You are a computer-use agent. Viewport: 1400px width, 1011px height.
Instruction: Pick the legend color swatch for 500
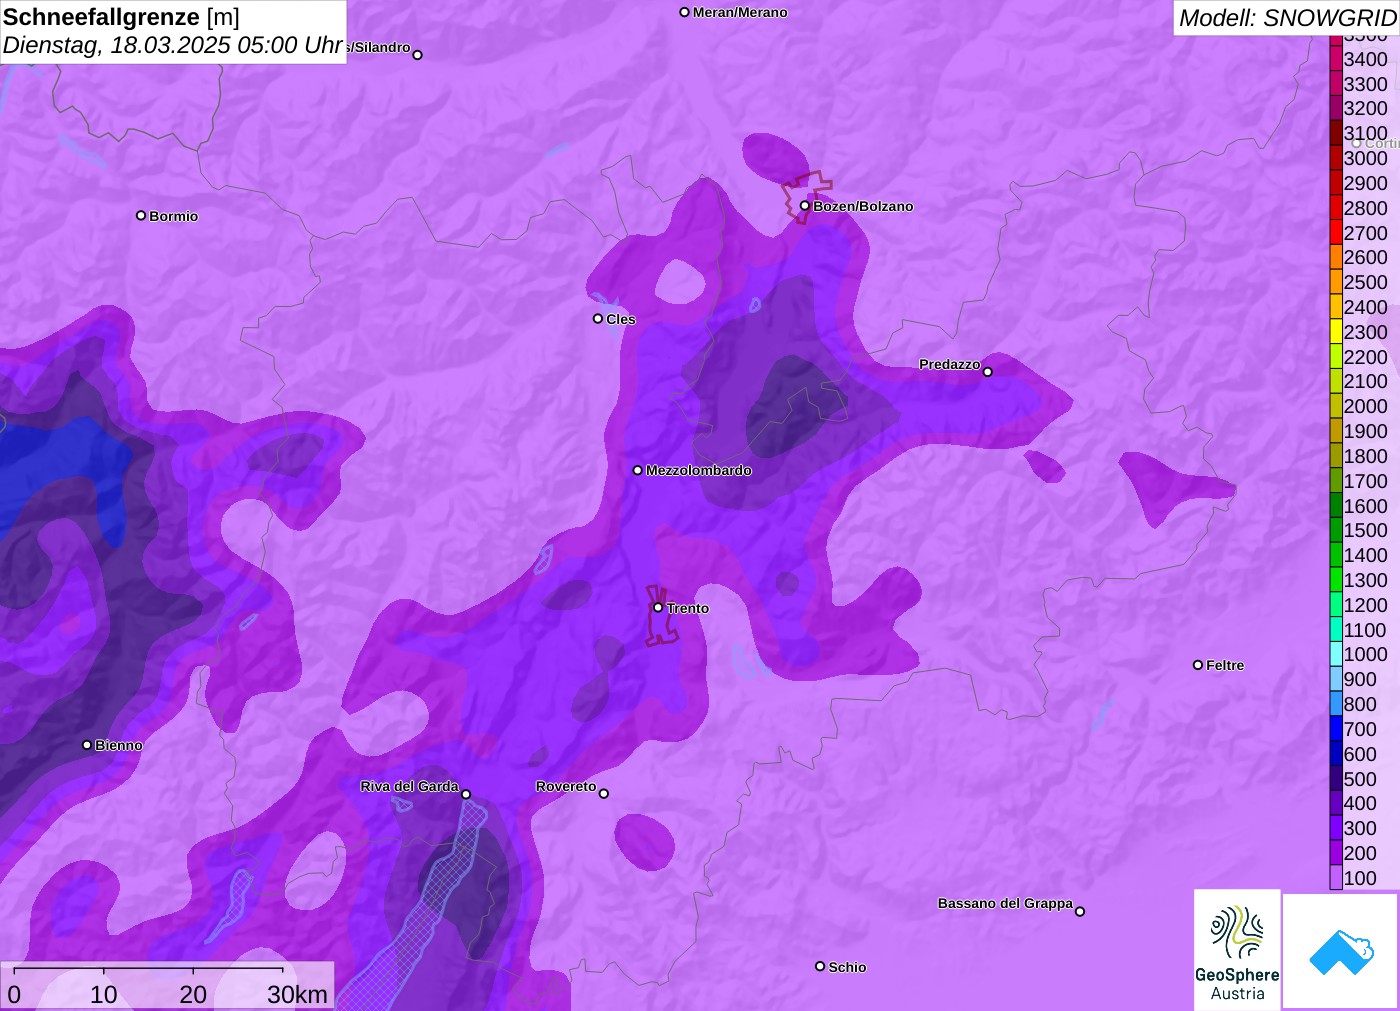coord(1336,778)
